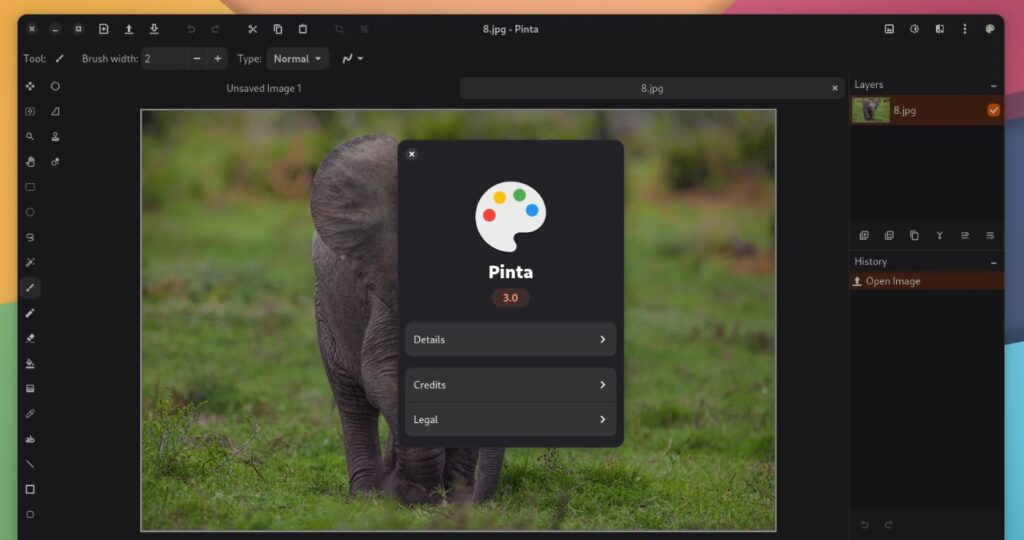Close the About Pinta dialog

411,154
